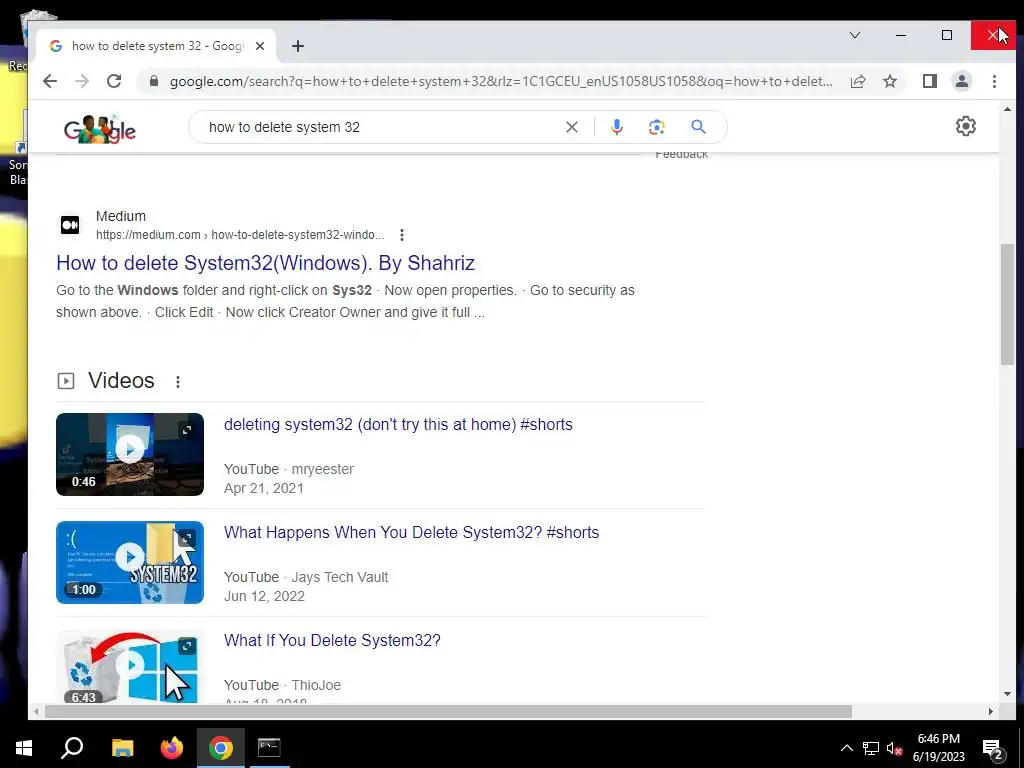The height and width of the screenshot is (768, 1024).
Task: Click the 'Medium' site name text
Action: point(121,216)
